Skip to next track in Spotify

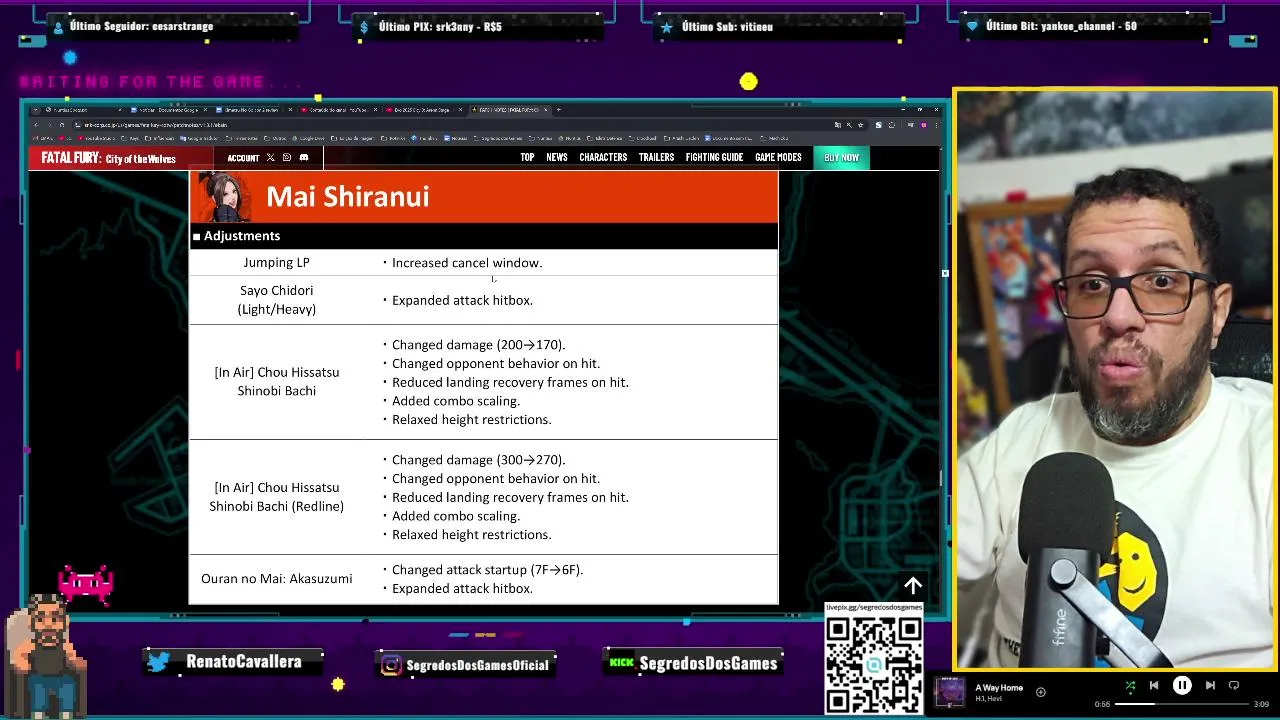tap(1210, 685)
